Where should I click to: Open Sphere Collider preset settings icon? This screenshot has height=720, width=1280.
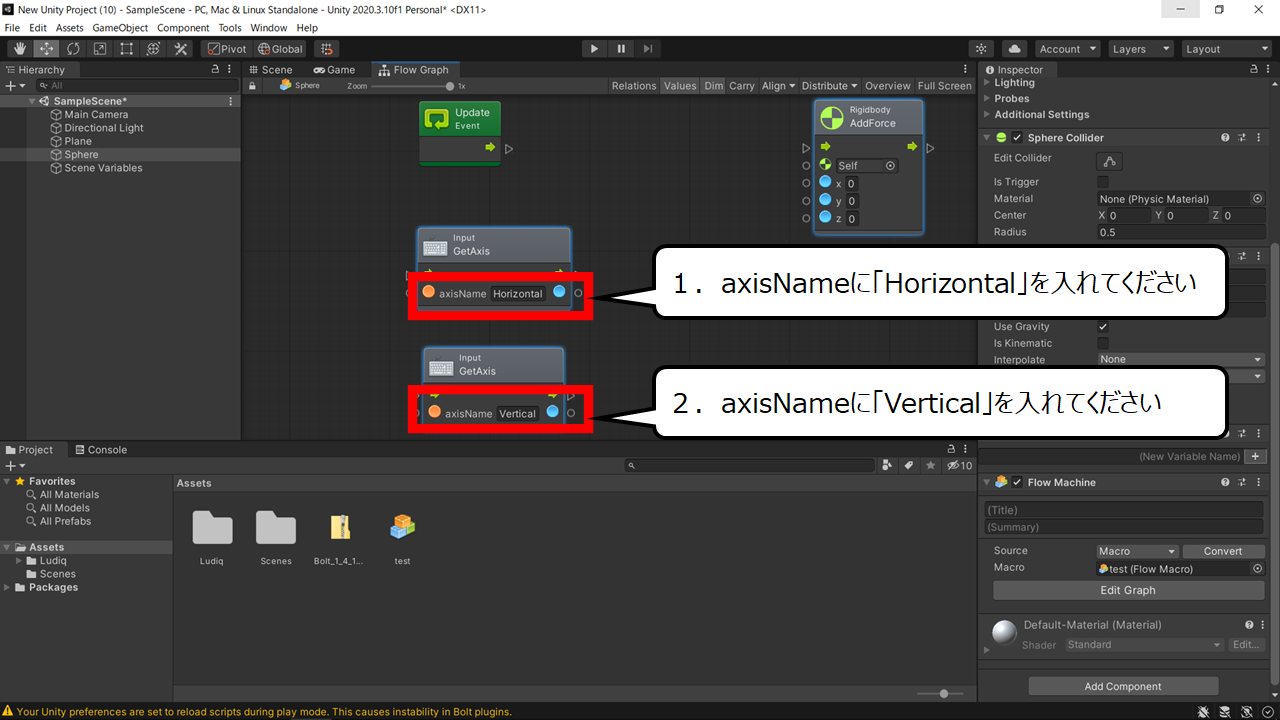[x=1242, y=138]
